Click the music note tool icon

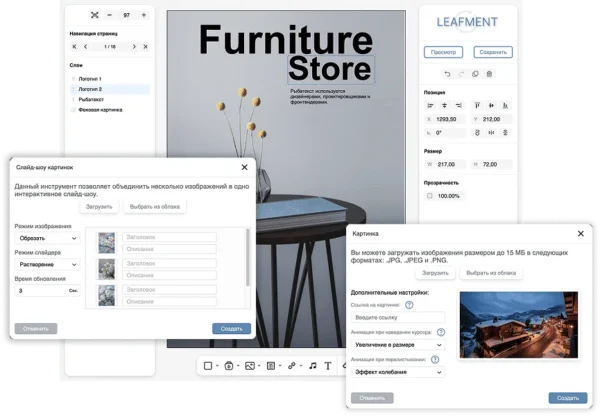312,366
